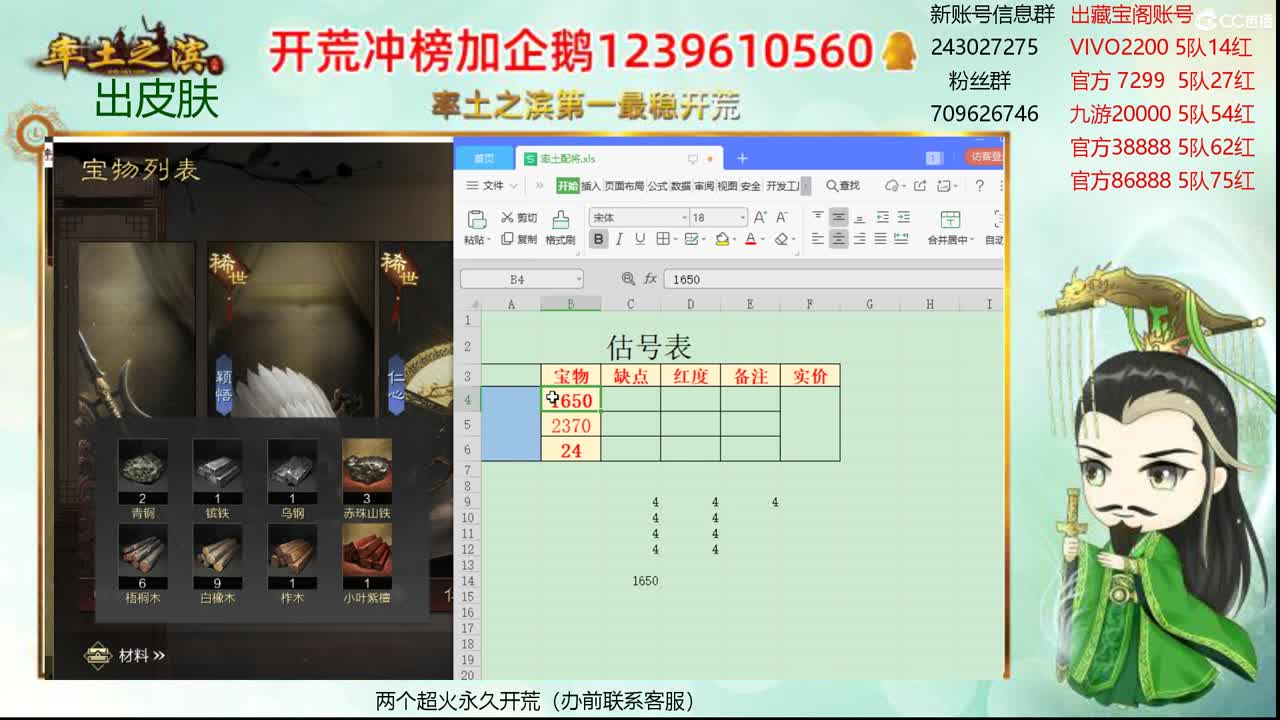Screen dimensions: 1280x720
Task: Toggle Italic formatting
Action: coord(619,239)
